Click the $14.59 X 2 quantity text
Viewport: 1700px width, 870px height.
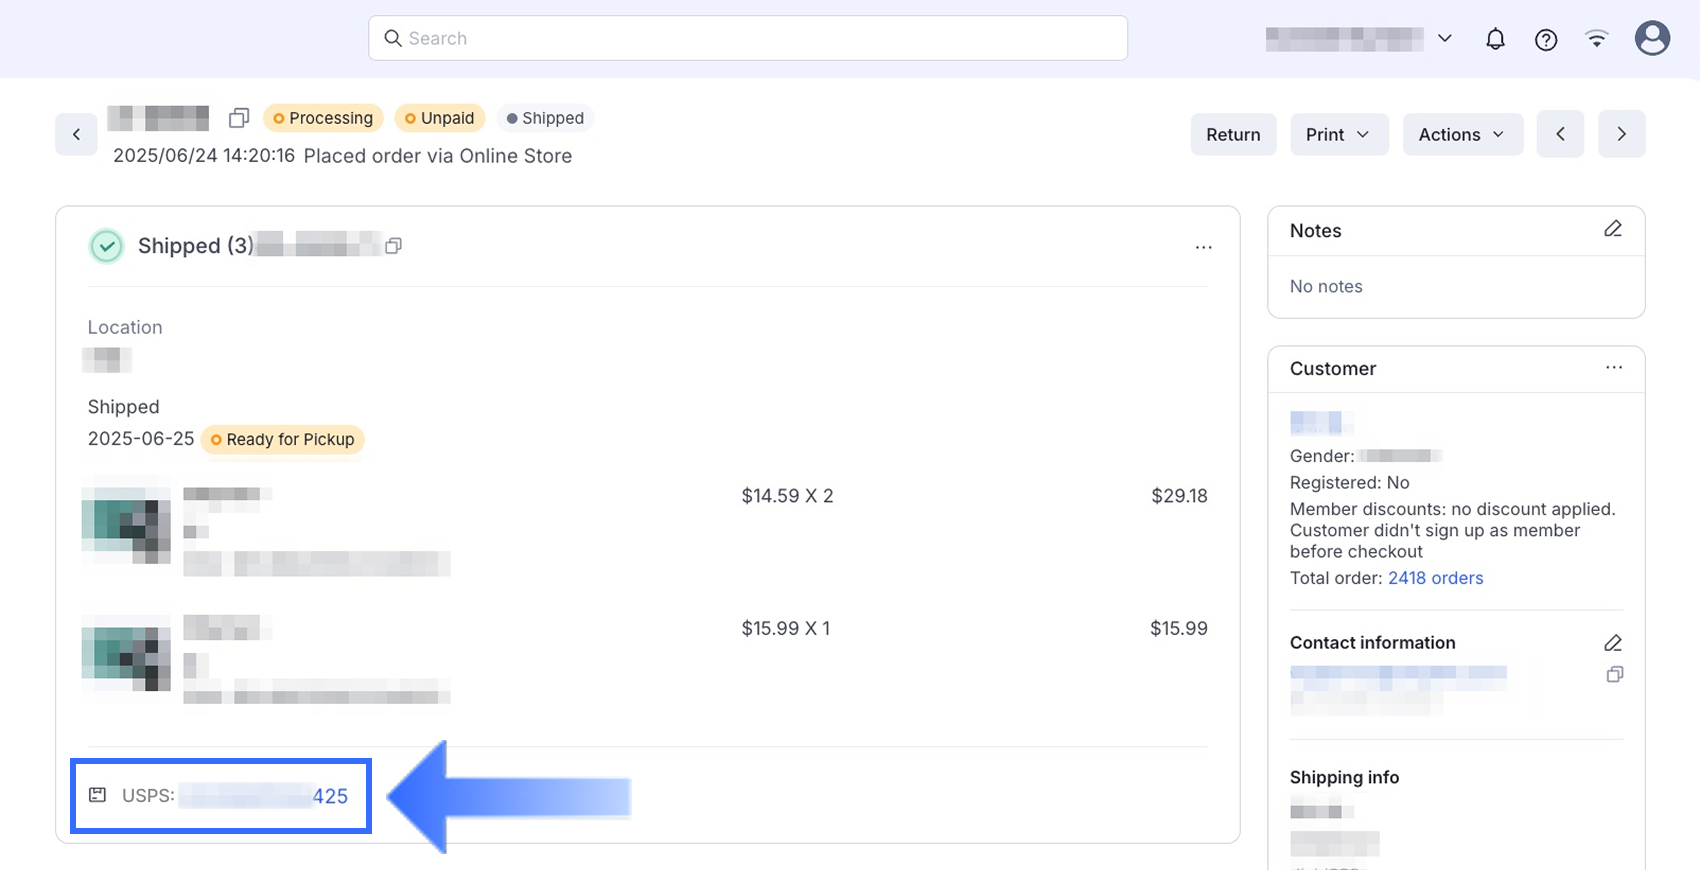point(787,496)
